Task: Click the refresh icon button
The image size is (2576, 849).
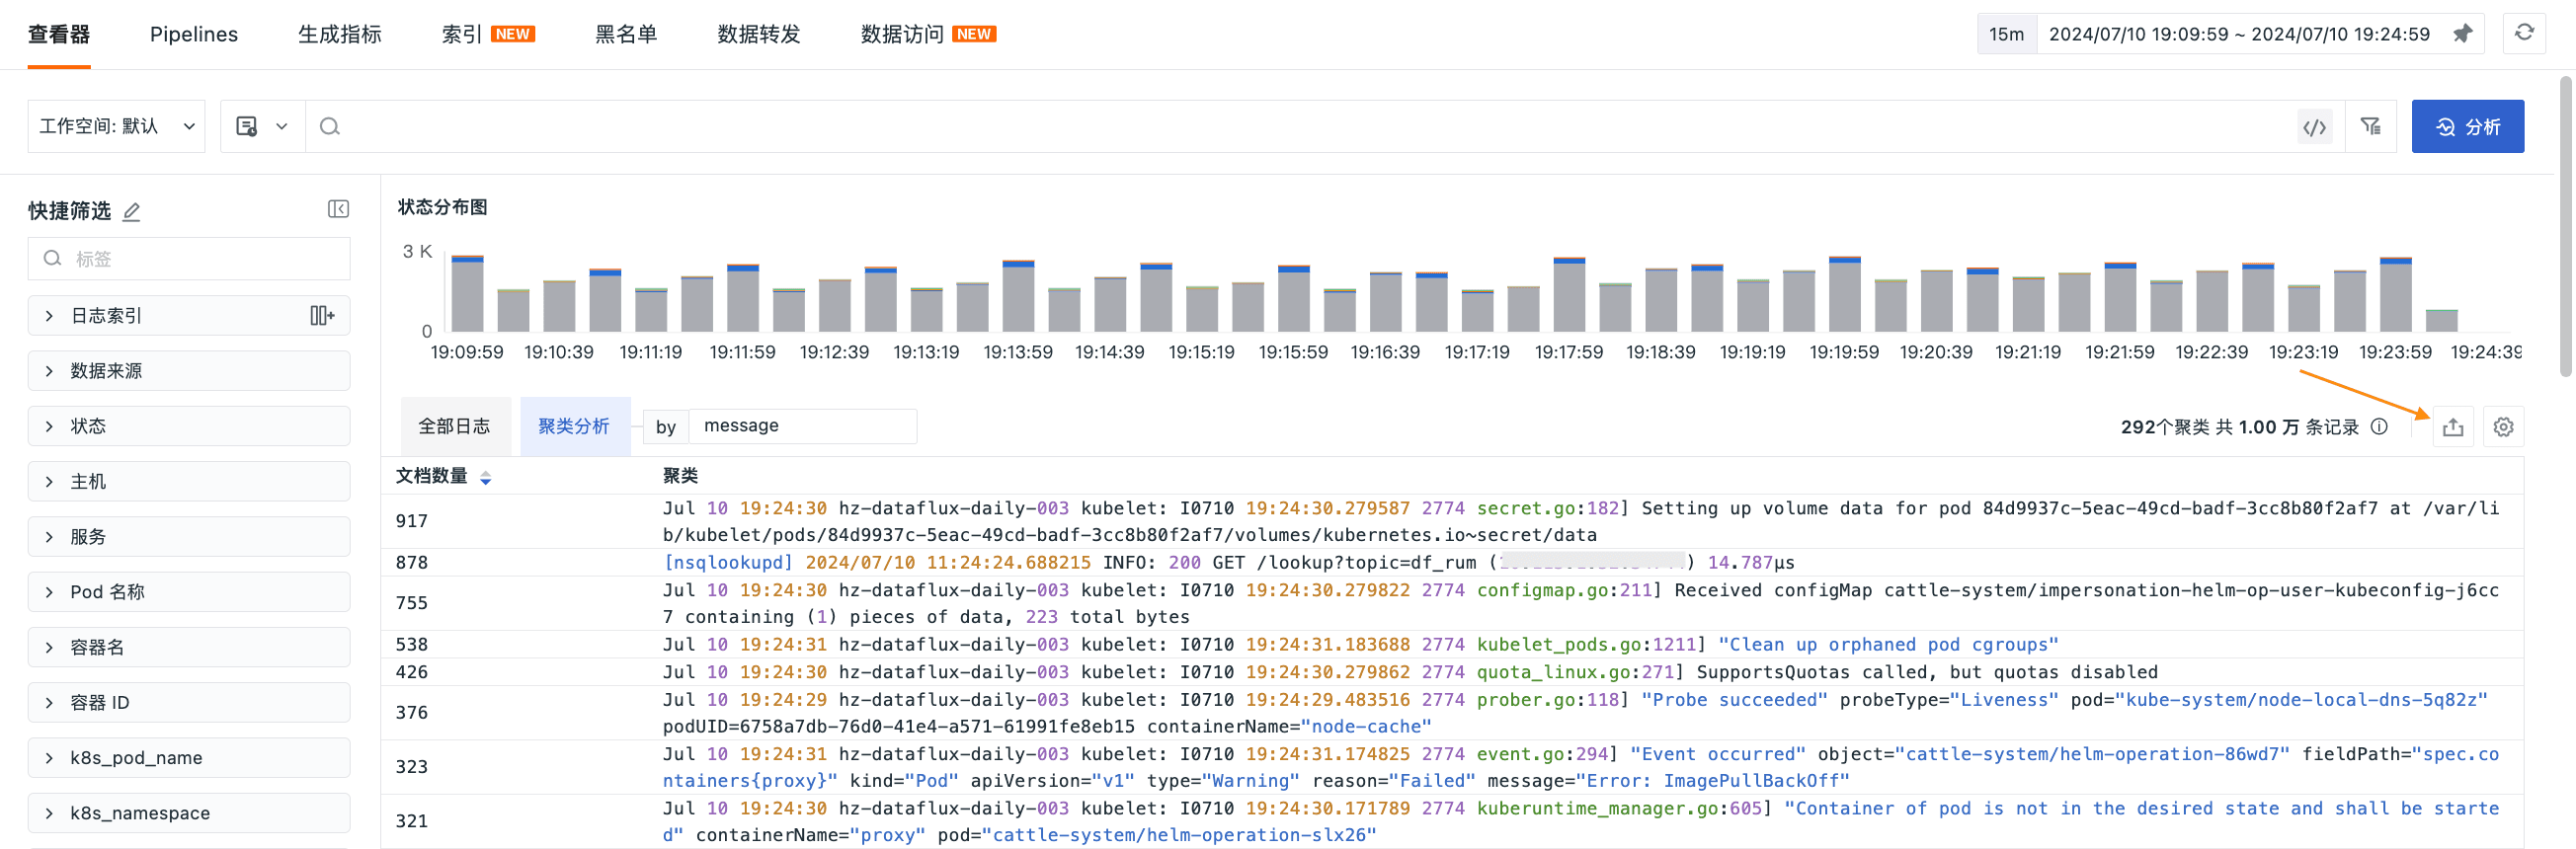Action: [2524, 33]
